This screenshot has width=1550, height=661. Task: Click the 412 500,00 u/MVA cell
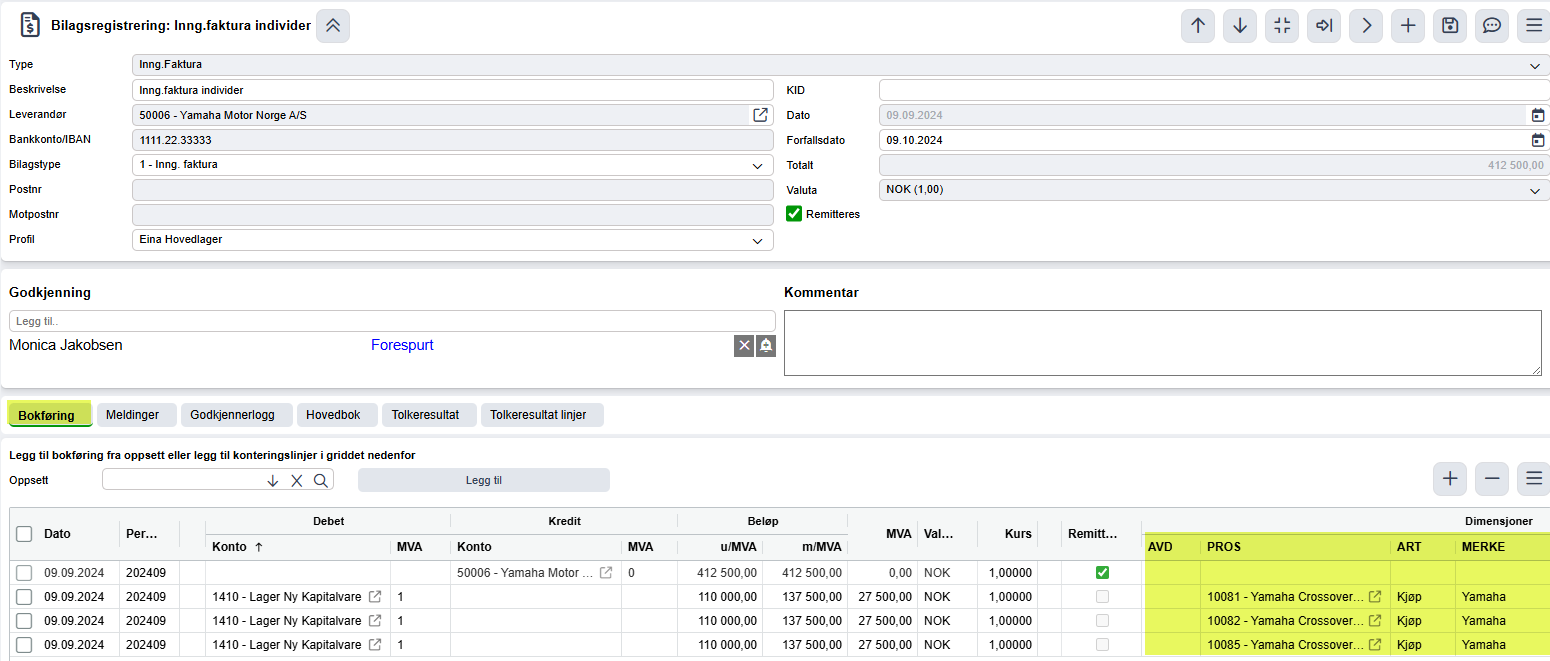pos(719,573)
